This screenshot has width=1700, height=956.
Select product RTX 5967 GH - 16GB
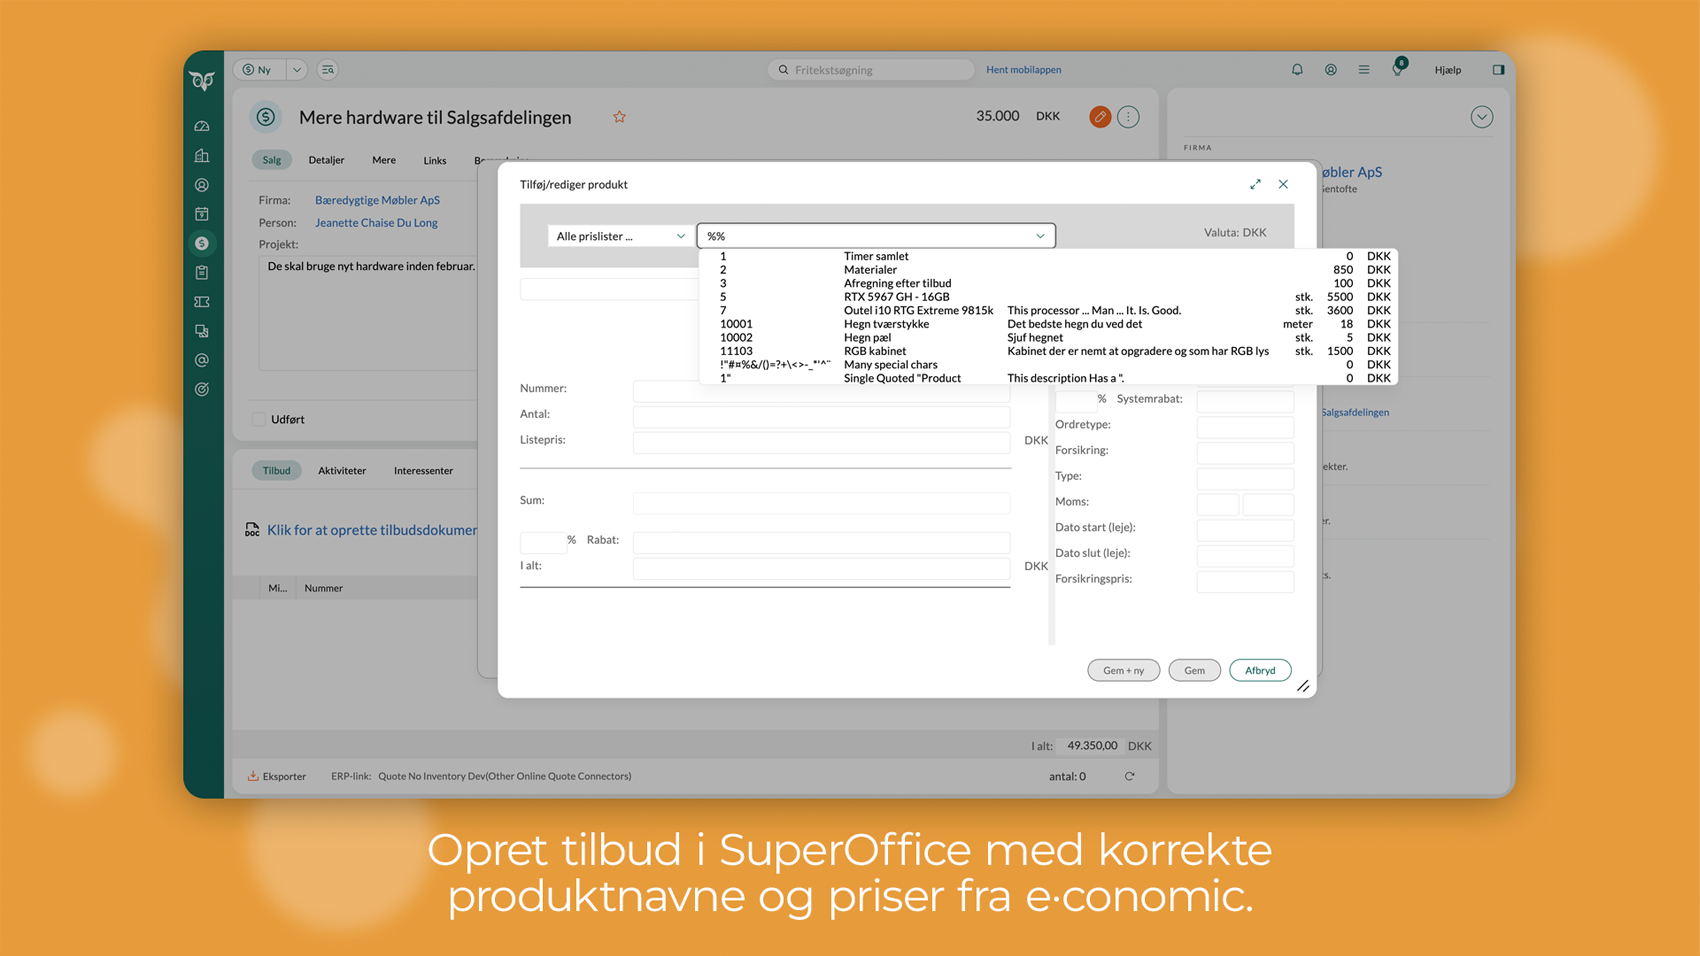(x=896, y=297)
